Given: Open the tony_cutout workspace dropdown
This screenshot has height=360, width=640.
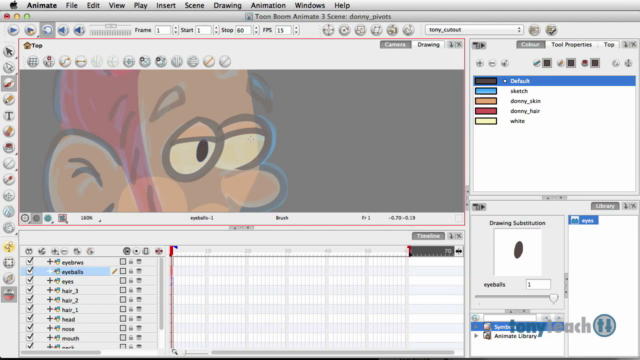Looking at the screenshot, I should pos(474,30).
